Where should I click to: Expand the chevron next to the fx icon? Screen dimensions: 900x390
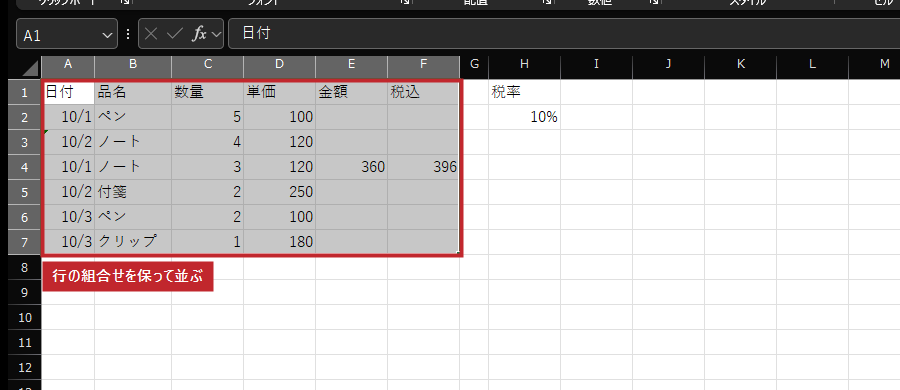(x=216, y=34)
